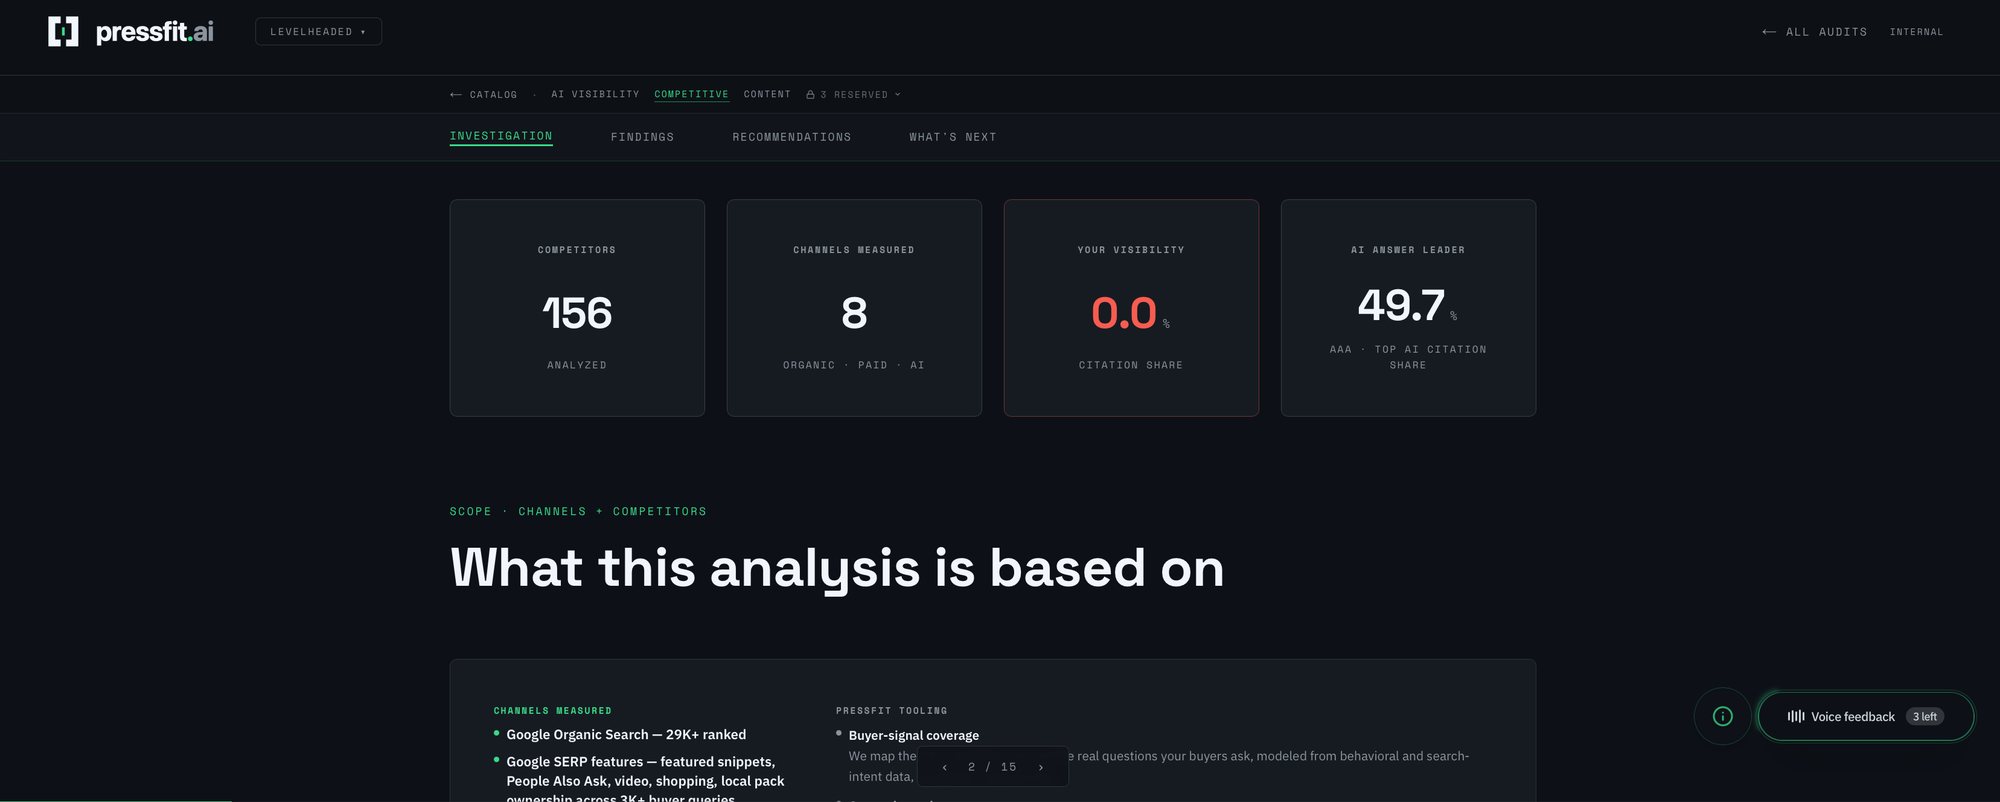Expand the 3 Reserved dropdown chevron
Viewport: 2000px width, 802px height.
(897, 95)
